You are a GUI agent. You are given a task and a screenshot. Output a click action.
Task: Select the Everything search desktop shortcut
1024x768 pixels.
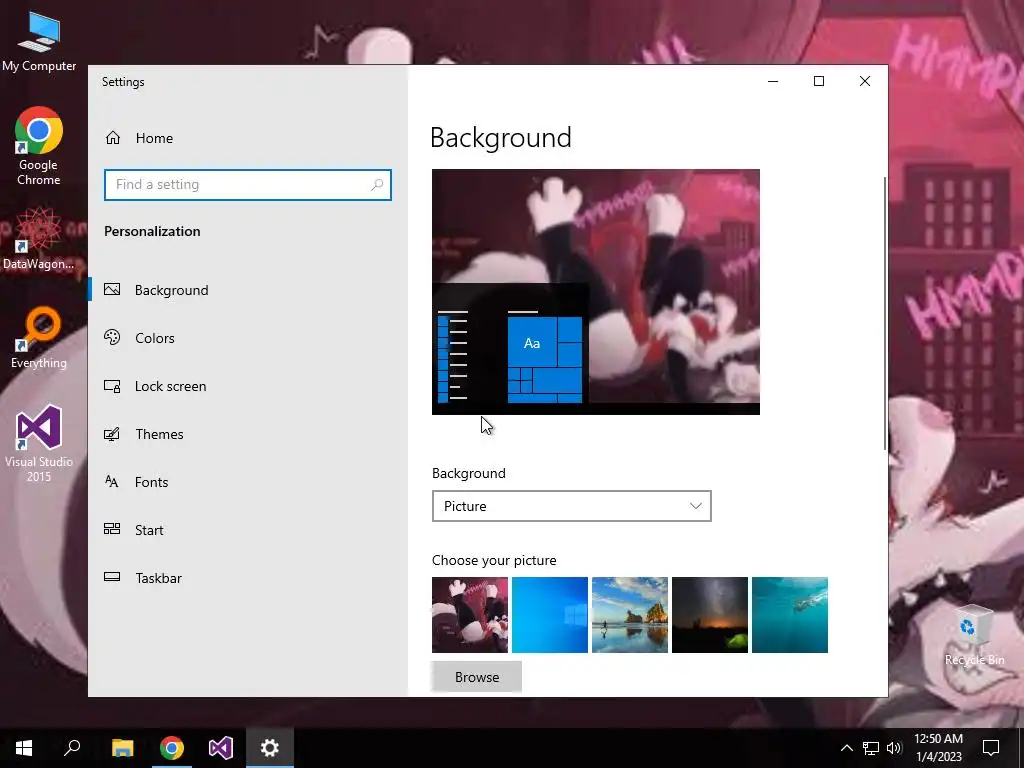[39, 338]
